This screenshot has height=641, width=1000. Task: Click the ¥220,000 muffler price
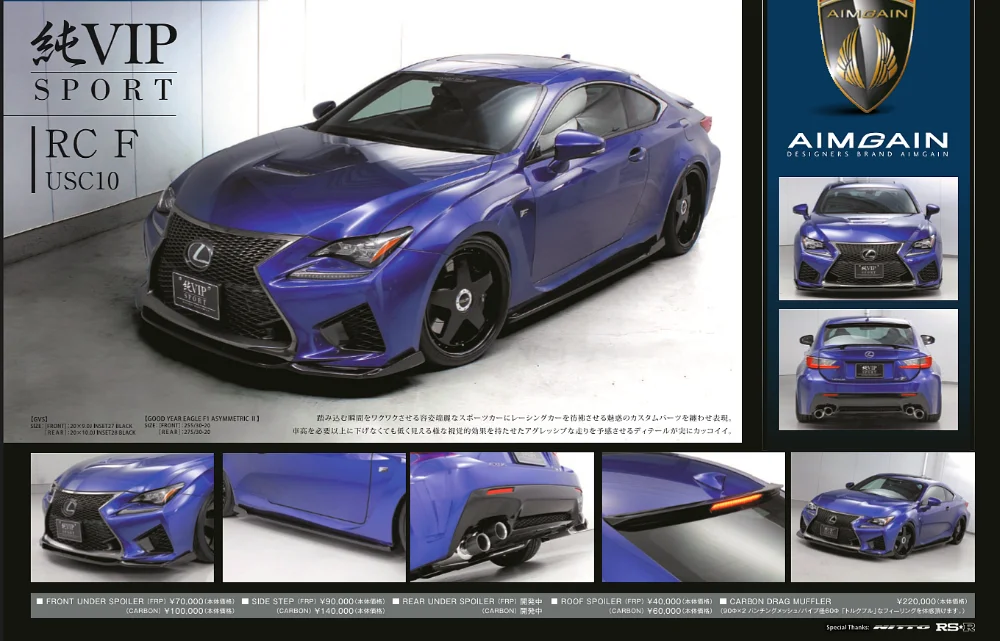[916, 601]
